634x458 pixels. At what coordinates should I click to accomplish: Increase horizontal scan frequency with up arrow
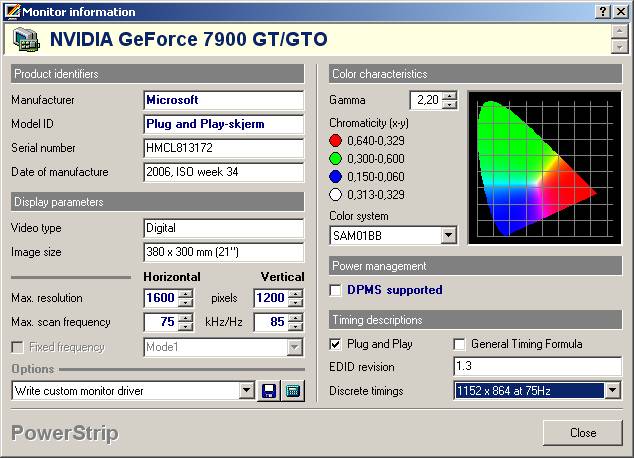[x=186, y=318]
